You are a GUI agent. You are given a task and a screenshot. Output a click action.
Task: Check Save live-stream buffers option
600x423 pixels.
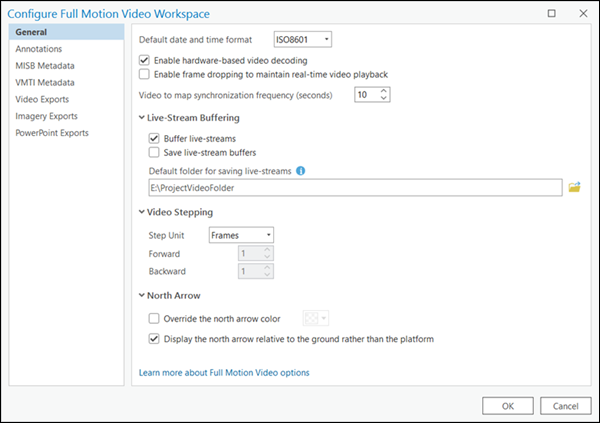154,152
